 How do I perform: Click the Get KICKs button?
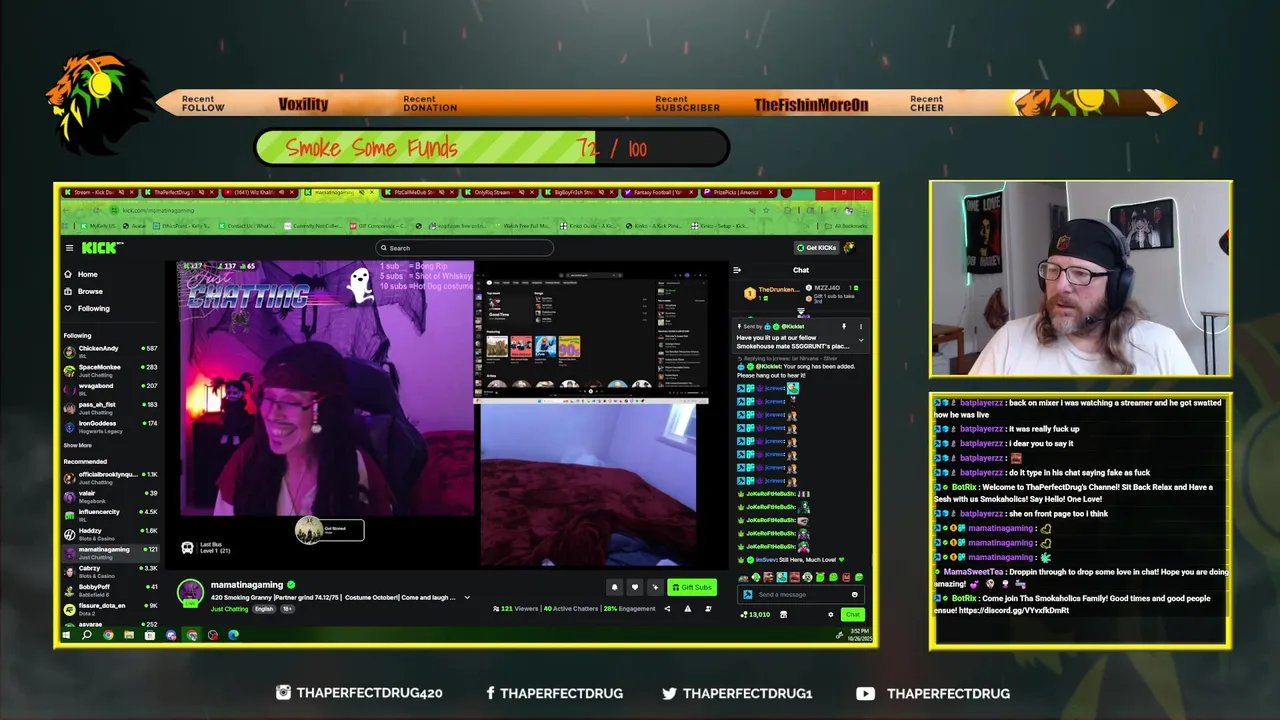point(816,248)
